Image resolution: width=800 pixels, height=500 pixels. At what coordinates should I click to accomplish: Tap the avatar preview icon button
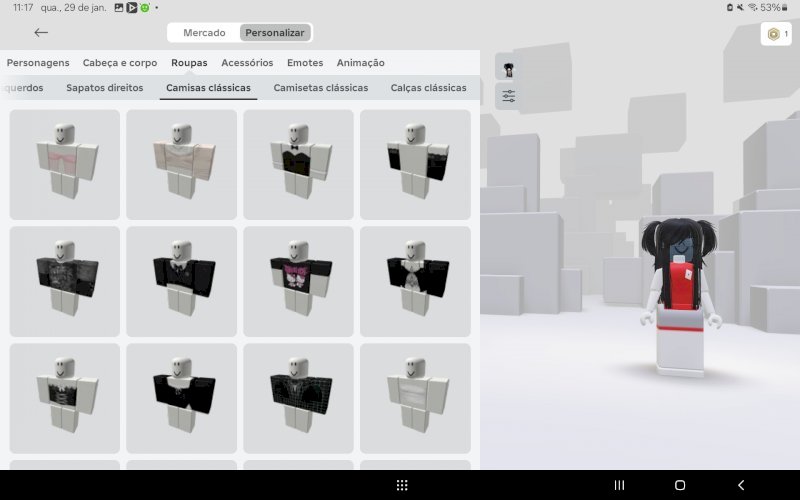pyautogui.click(x=508, y=69)
